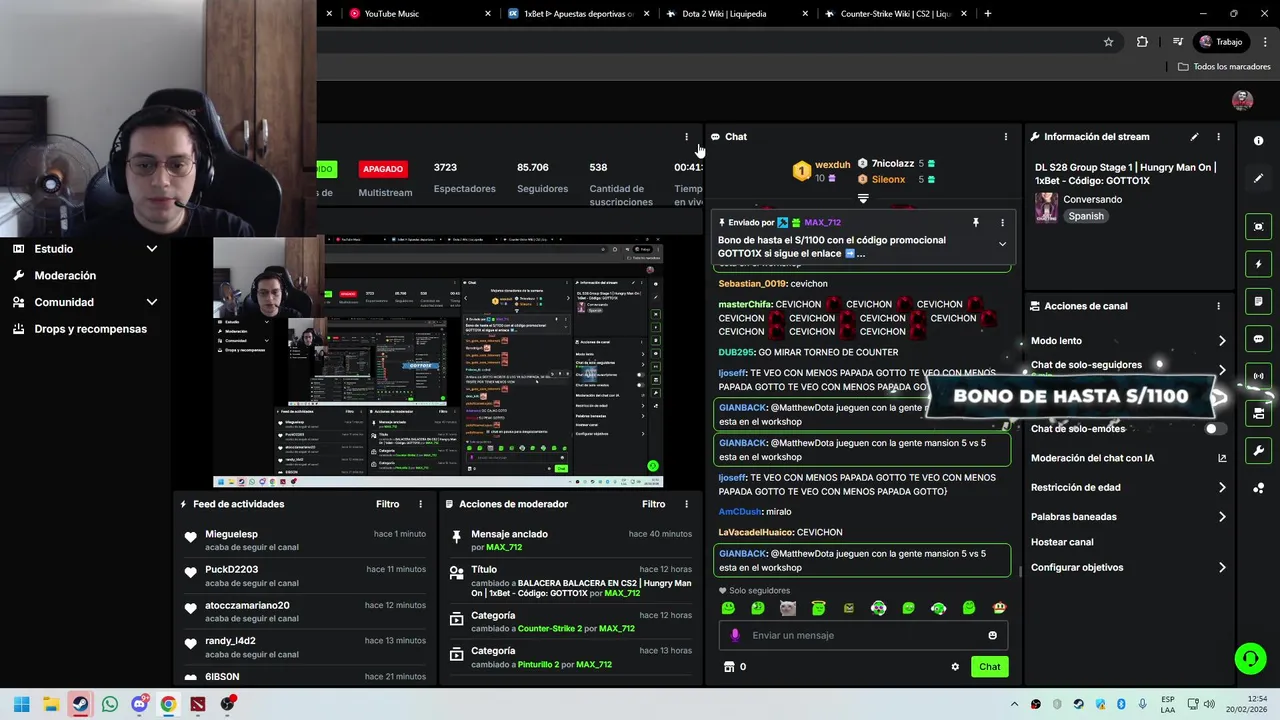Screen dimensions: 1280x720
Task: Click the notes document icon in right sidebar
Action: [x=1258, y=301]
